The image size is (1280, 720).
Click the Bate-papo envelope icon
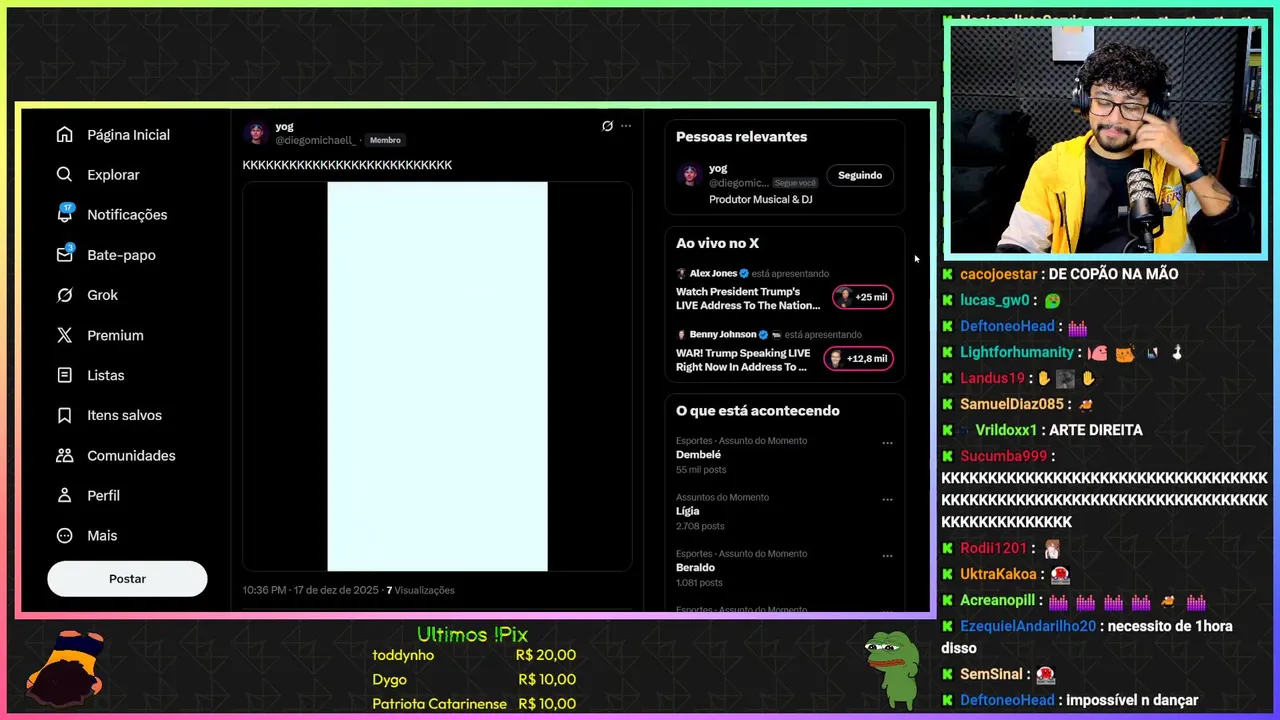(x=65, y=254)
